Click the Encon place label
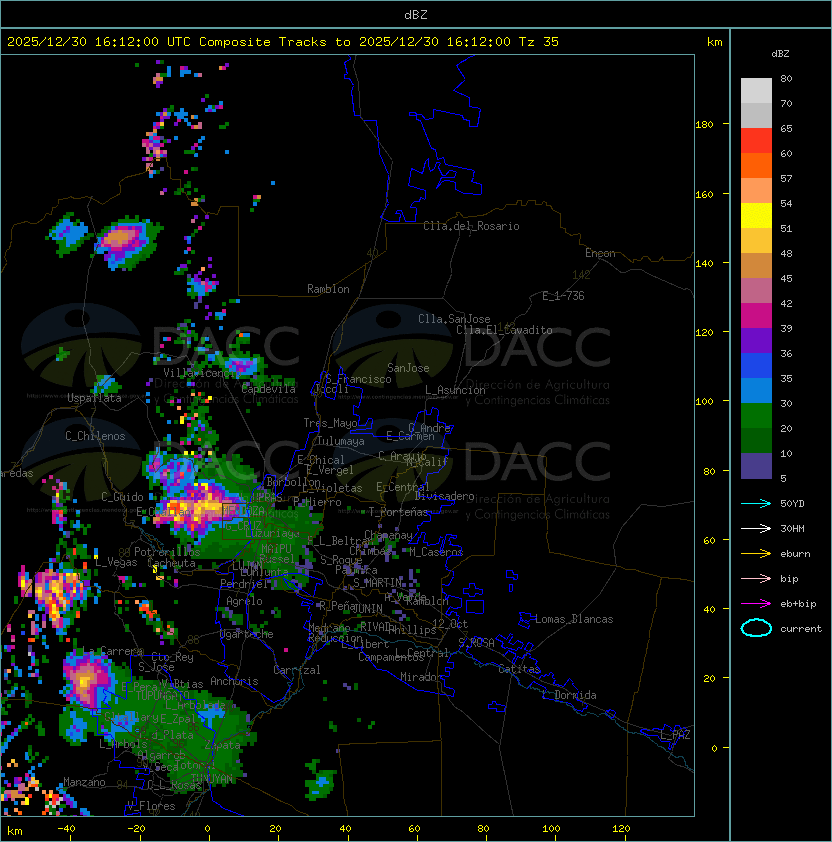The image size is (832, 842). tap(600, 253)
